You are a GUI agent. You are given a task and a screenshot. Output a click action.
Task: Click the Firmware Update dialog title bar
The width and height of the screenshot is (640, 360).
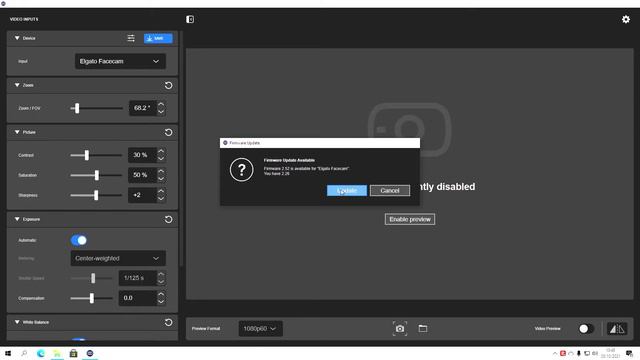pos(320,143)
